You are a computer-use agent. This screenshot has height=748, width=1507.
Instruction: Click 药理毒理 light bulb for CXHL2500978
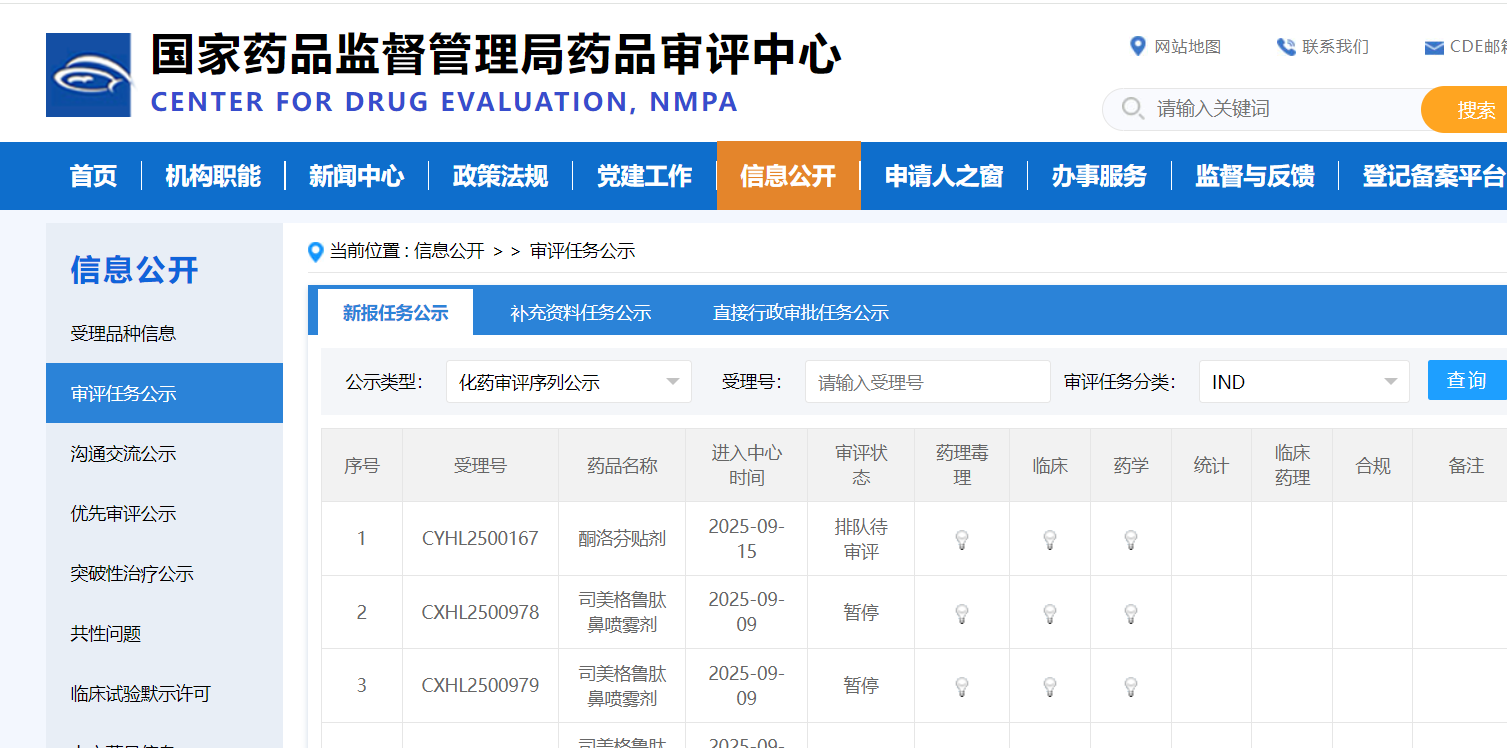point(962,613)
